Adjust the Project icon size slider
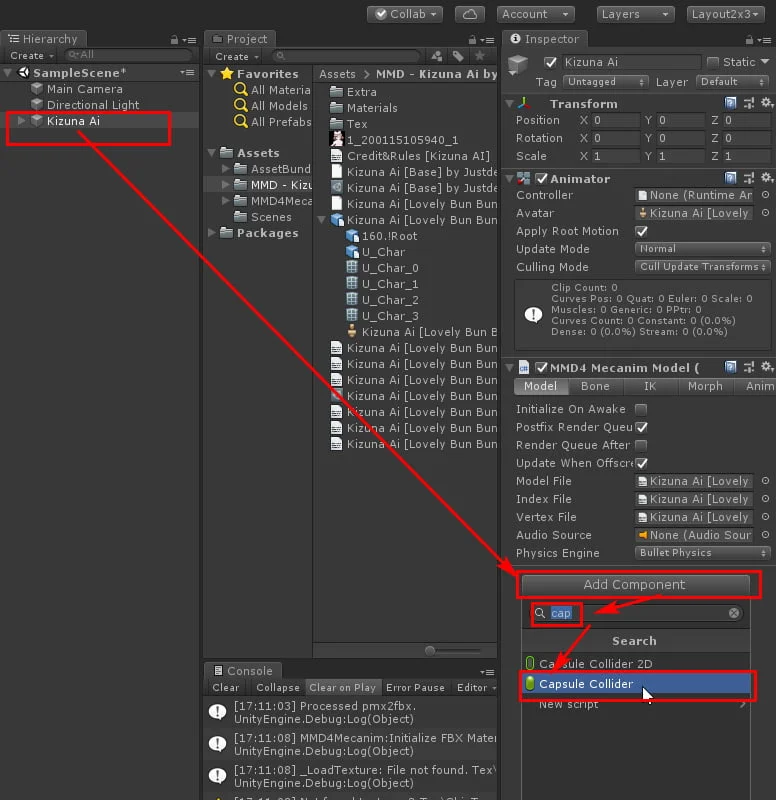This screenshot has height=800, width=776. click(x=430, y=650)
